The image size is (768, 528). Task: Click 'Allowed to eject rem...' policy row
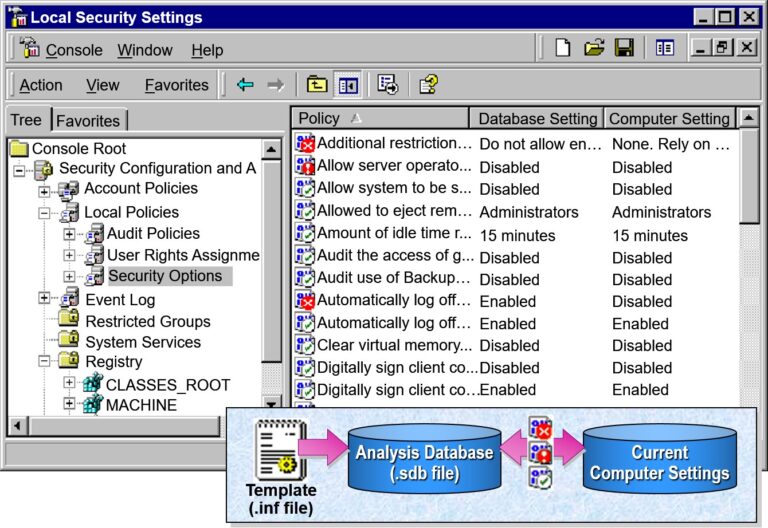(x=394, y=211)
